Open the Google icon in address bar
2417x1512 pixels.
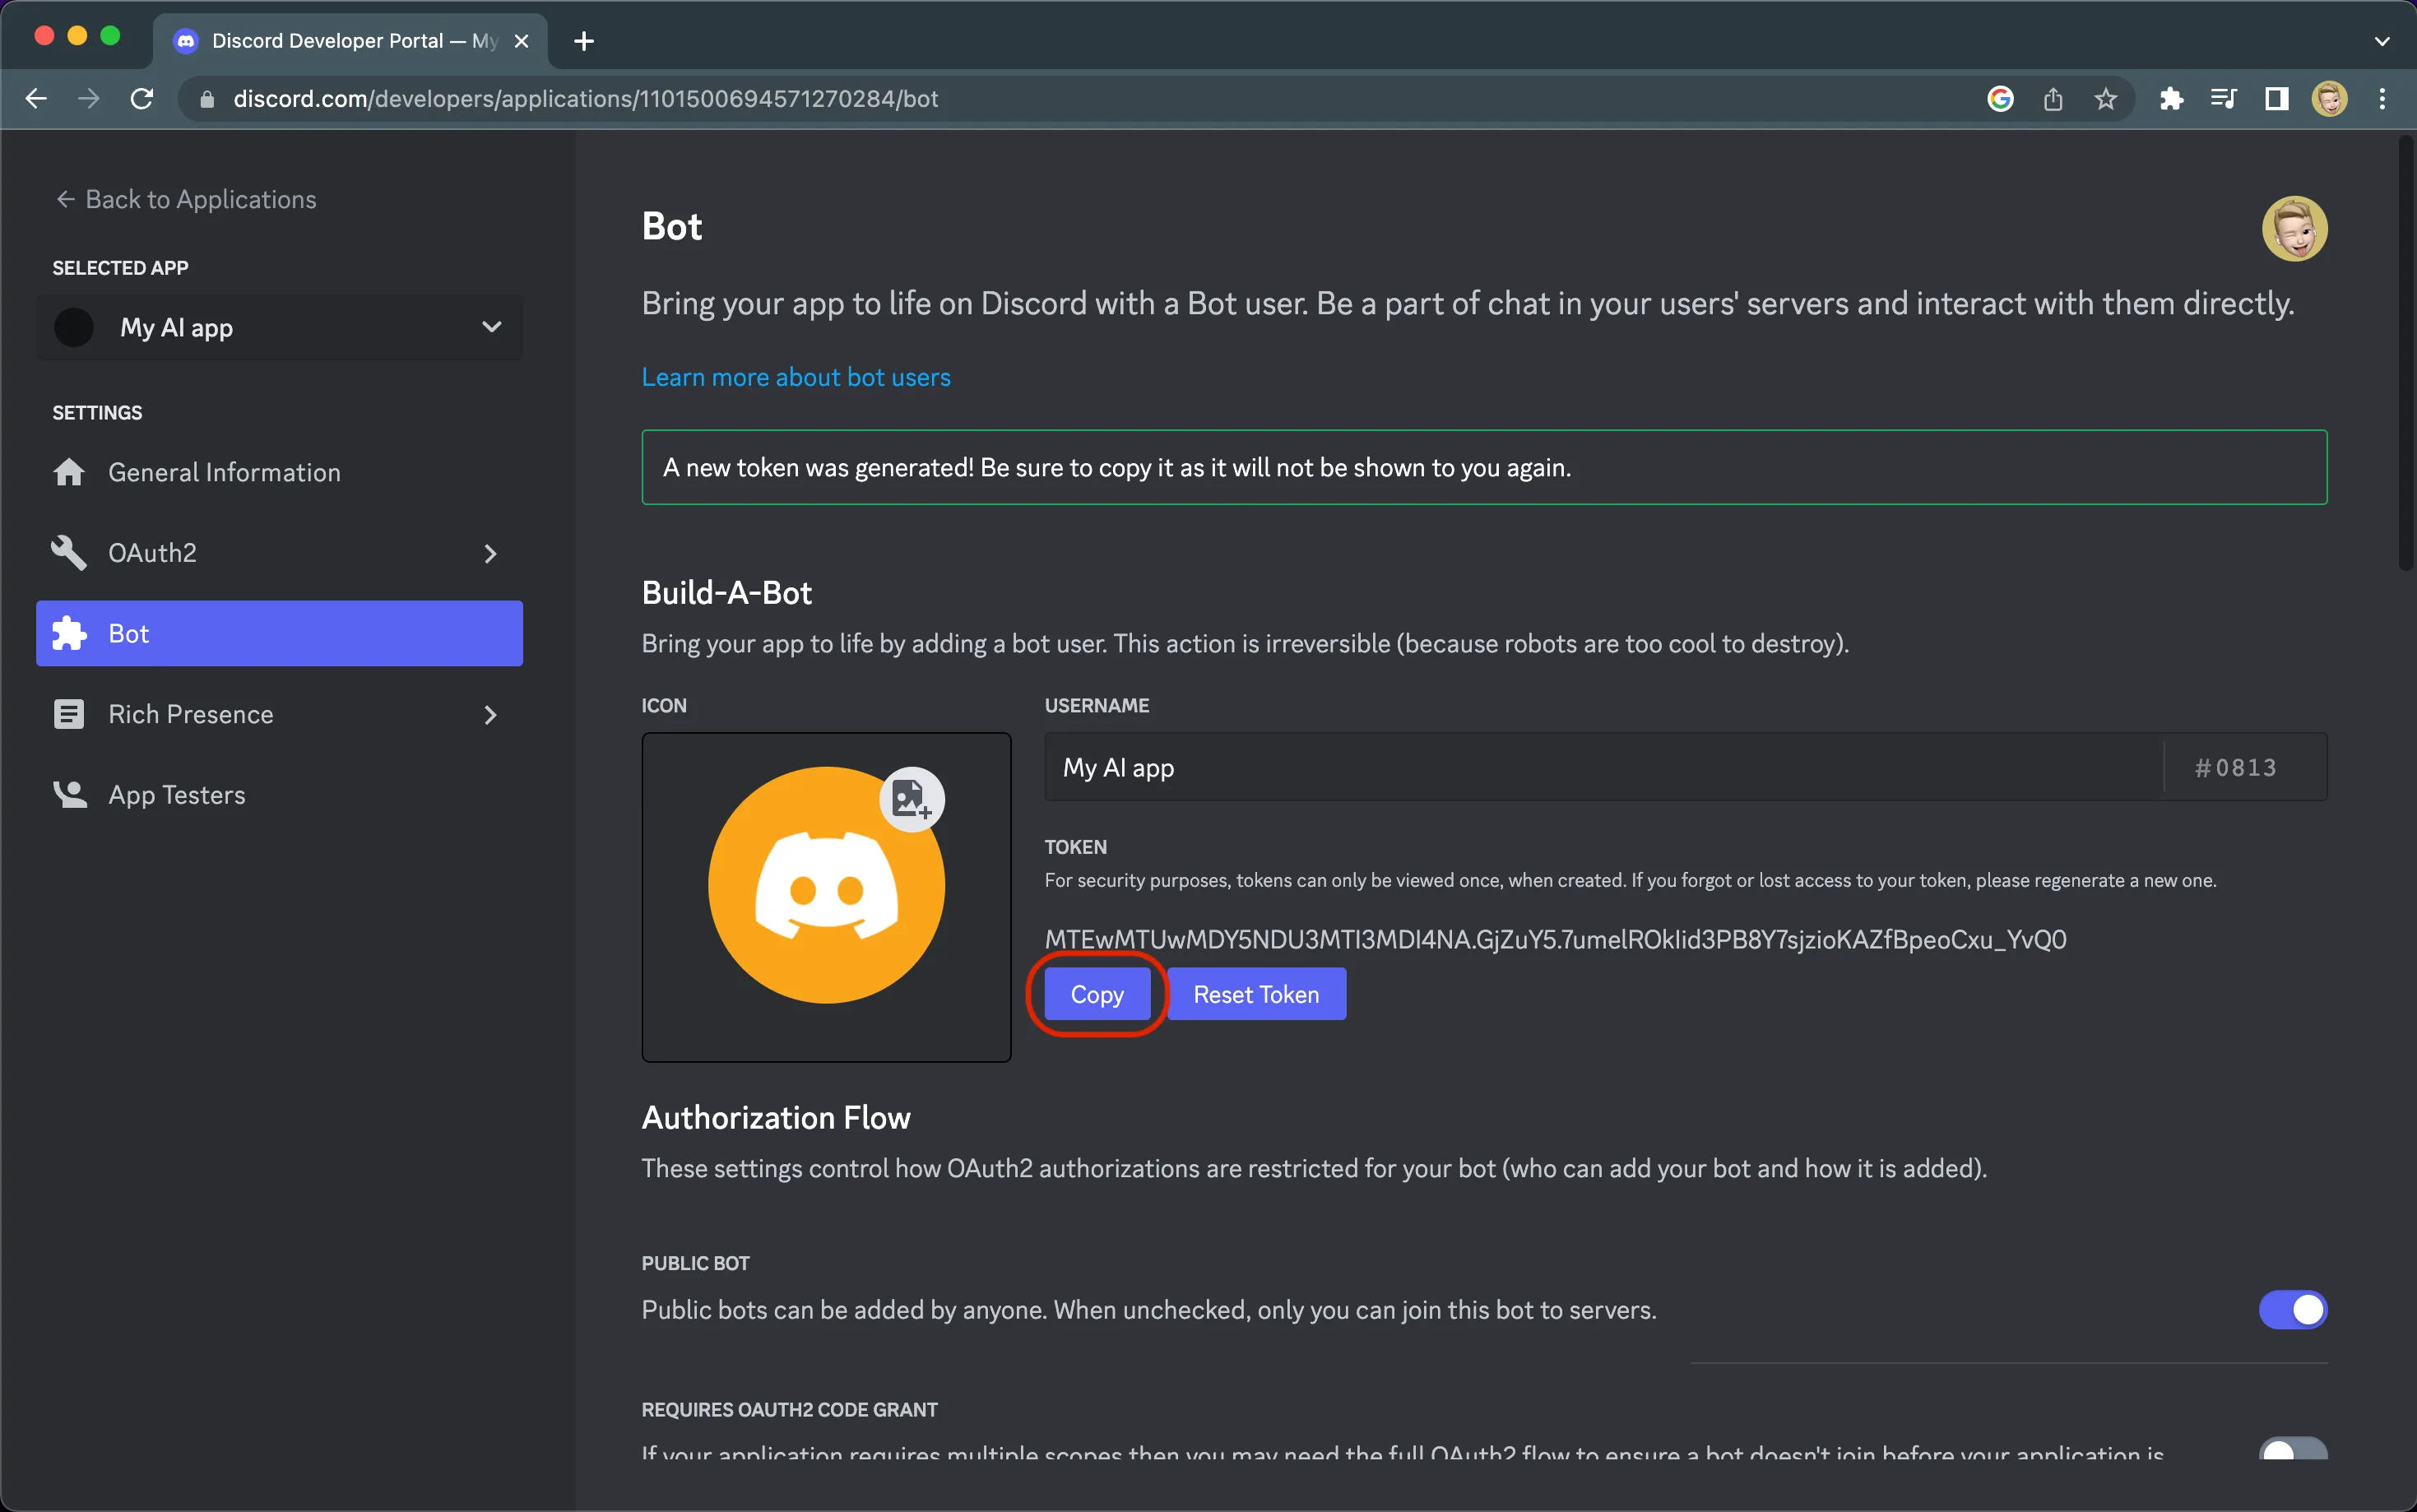coord(1999,98)
